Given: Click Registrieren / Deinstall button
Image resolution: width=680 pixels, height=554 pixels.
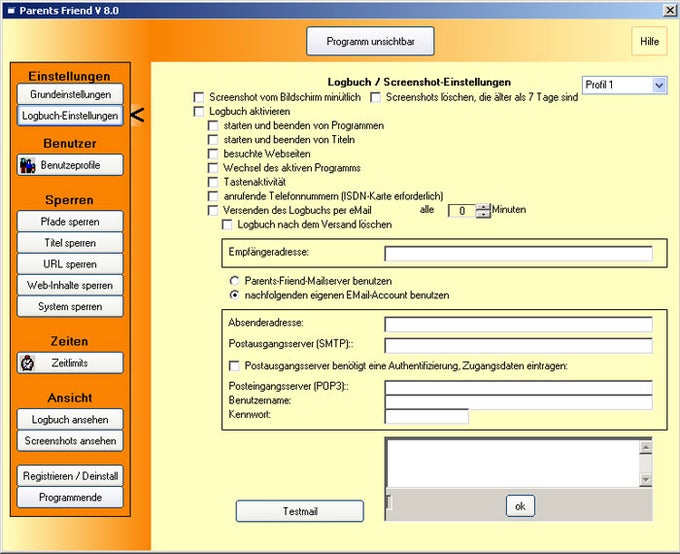Looking at the screenshot, I should point(70,476).
